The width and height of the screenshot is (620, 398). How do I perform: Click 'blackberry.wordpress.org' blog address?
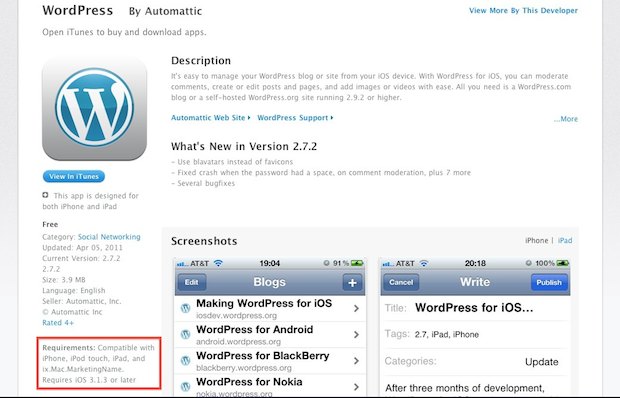tap(244, 368)
